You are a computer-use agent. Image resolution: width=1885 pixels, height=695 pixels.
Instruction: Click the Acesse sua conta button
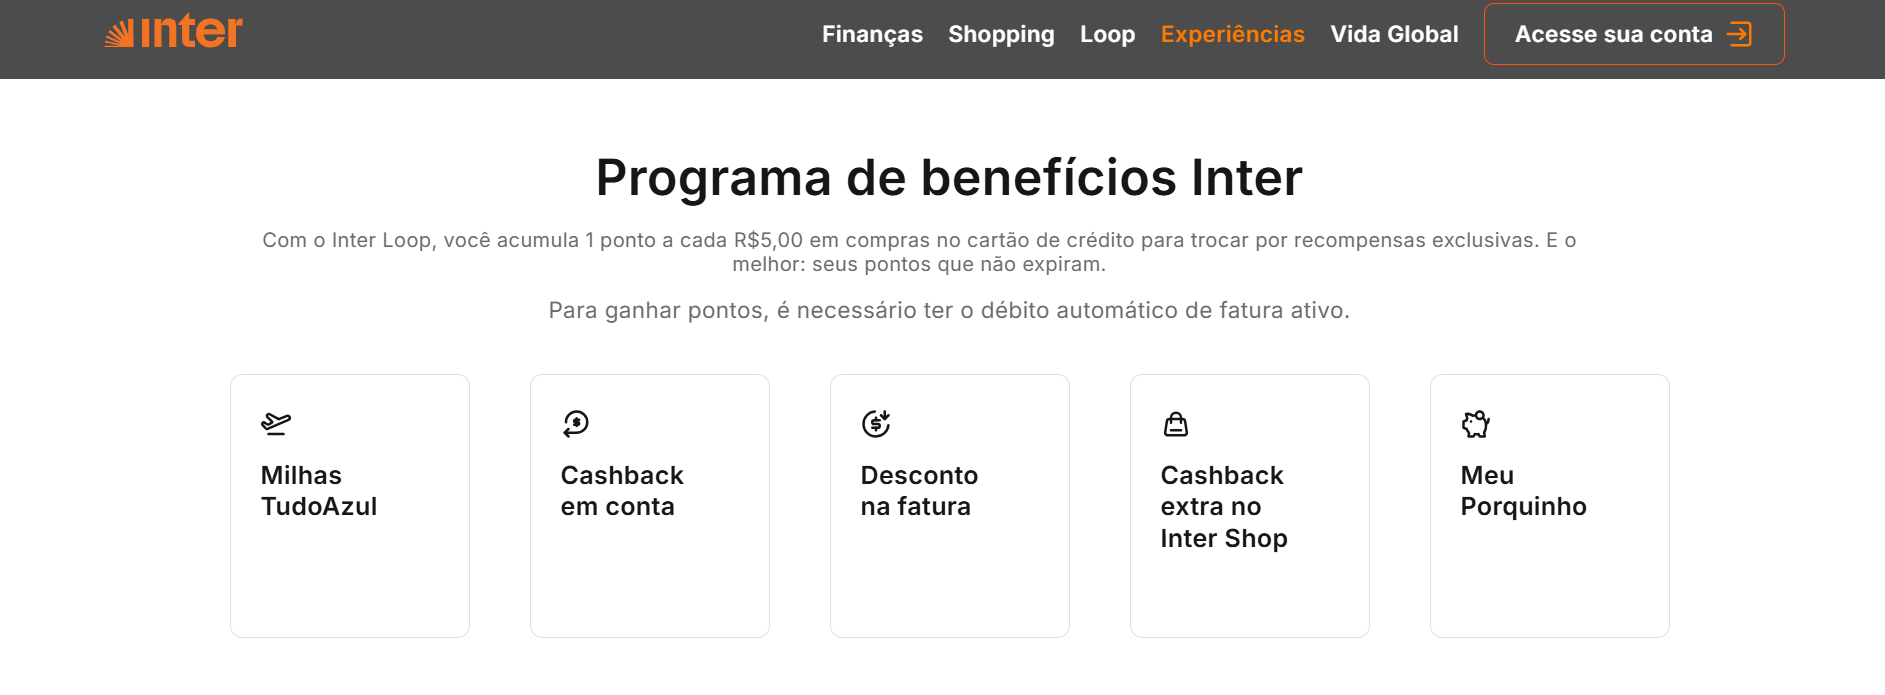point(1612,34)
